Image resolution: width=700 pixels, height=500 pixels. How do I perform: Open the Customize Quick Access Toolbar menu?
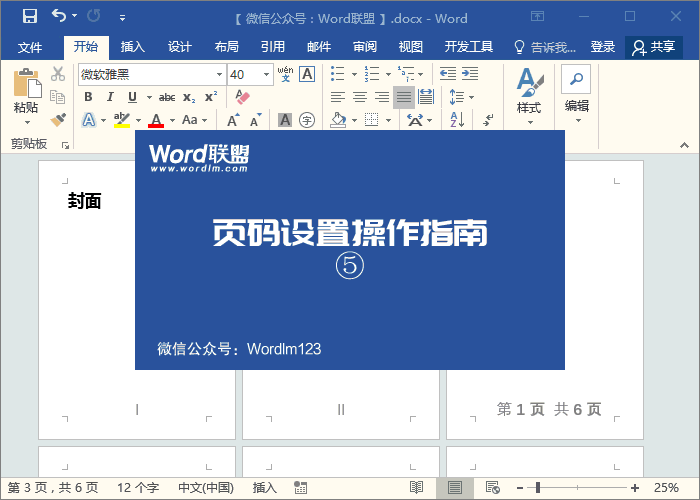122,18
